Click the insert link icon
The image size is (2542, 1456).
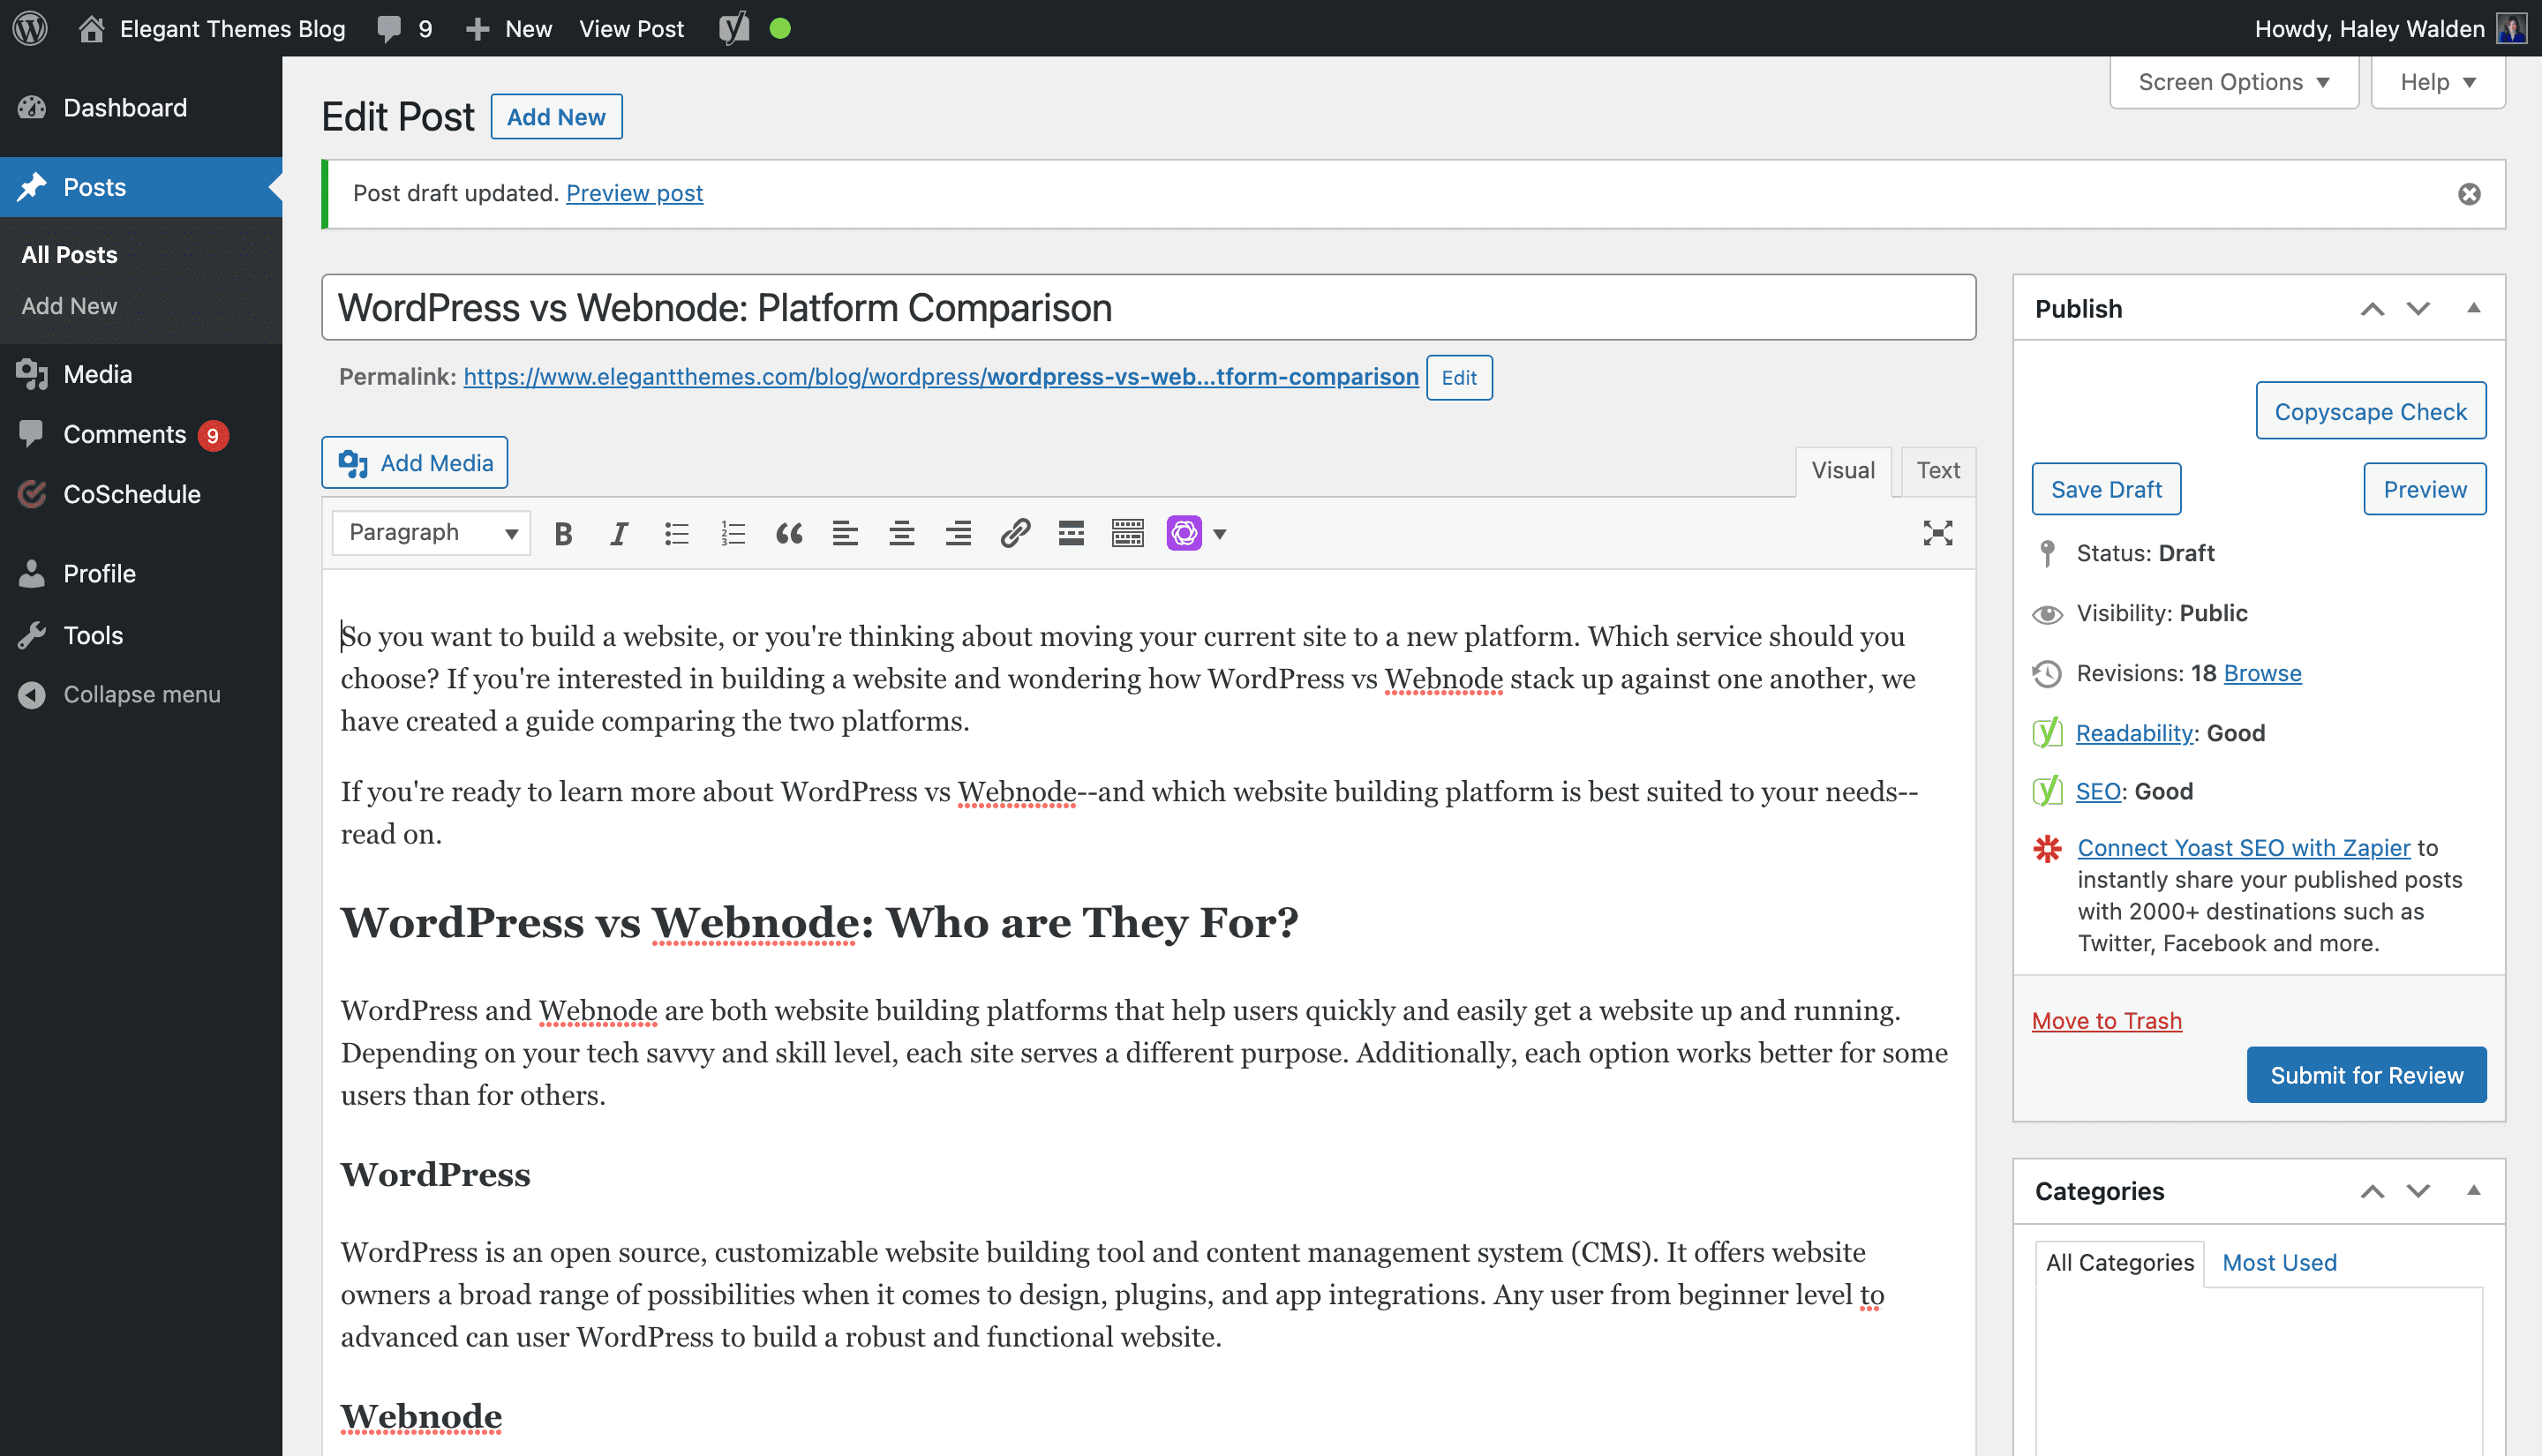[1015, 533]
